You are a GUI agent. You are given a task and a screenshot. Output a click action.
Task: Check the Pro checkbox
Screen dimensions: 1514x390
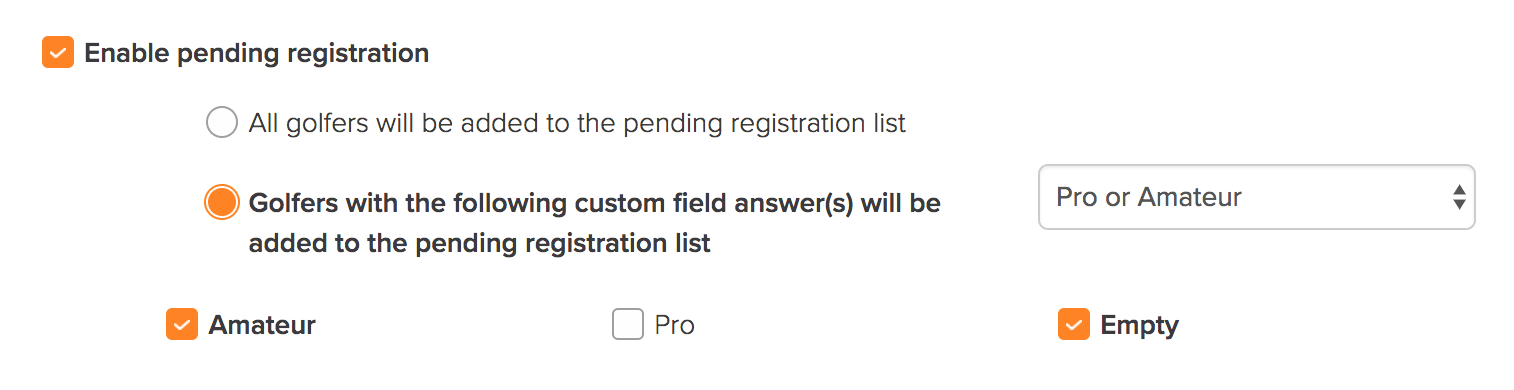[628, 325]
